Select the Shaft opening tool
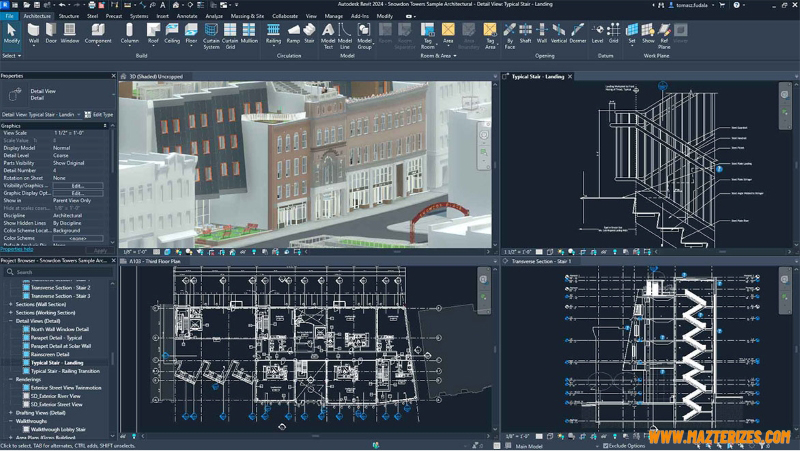The width and height of the screenshot is (800, 451). 526,34
